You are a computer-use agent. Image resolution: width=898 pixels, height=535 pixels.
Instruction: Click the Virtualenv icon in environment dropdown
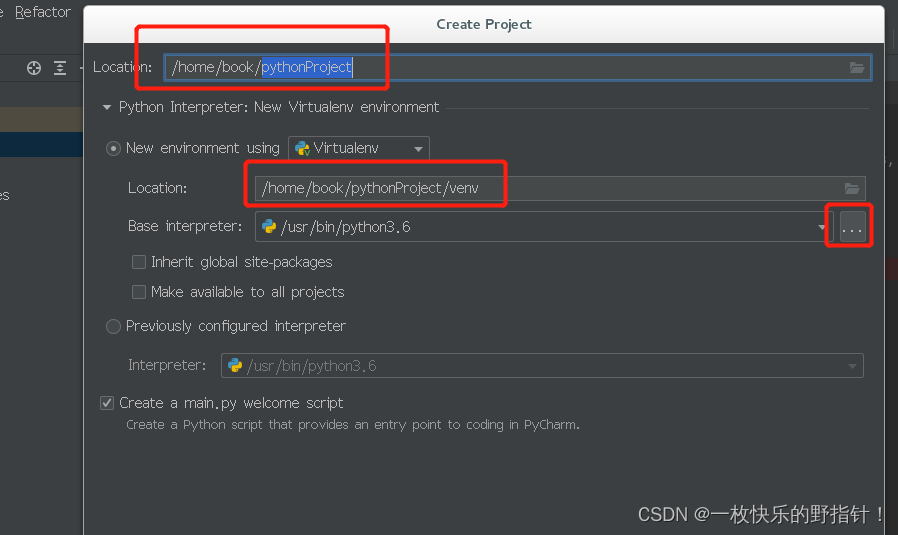[x=302, y=149]
